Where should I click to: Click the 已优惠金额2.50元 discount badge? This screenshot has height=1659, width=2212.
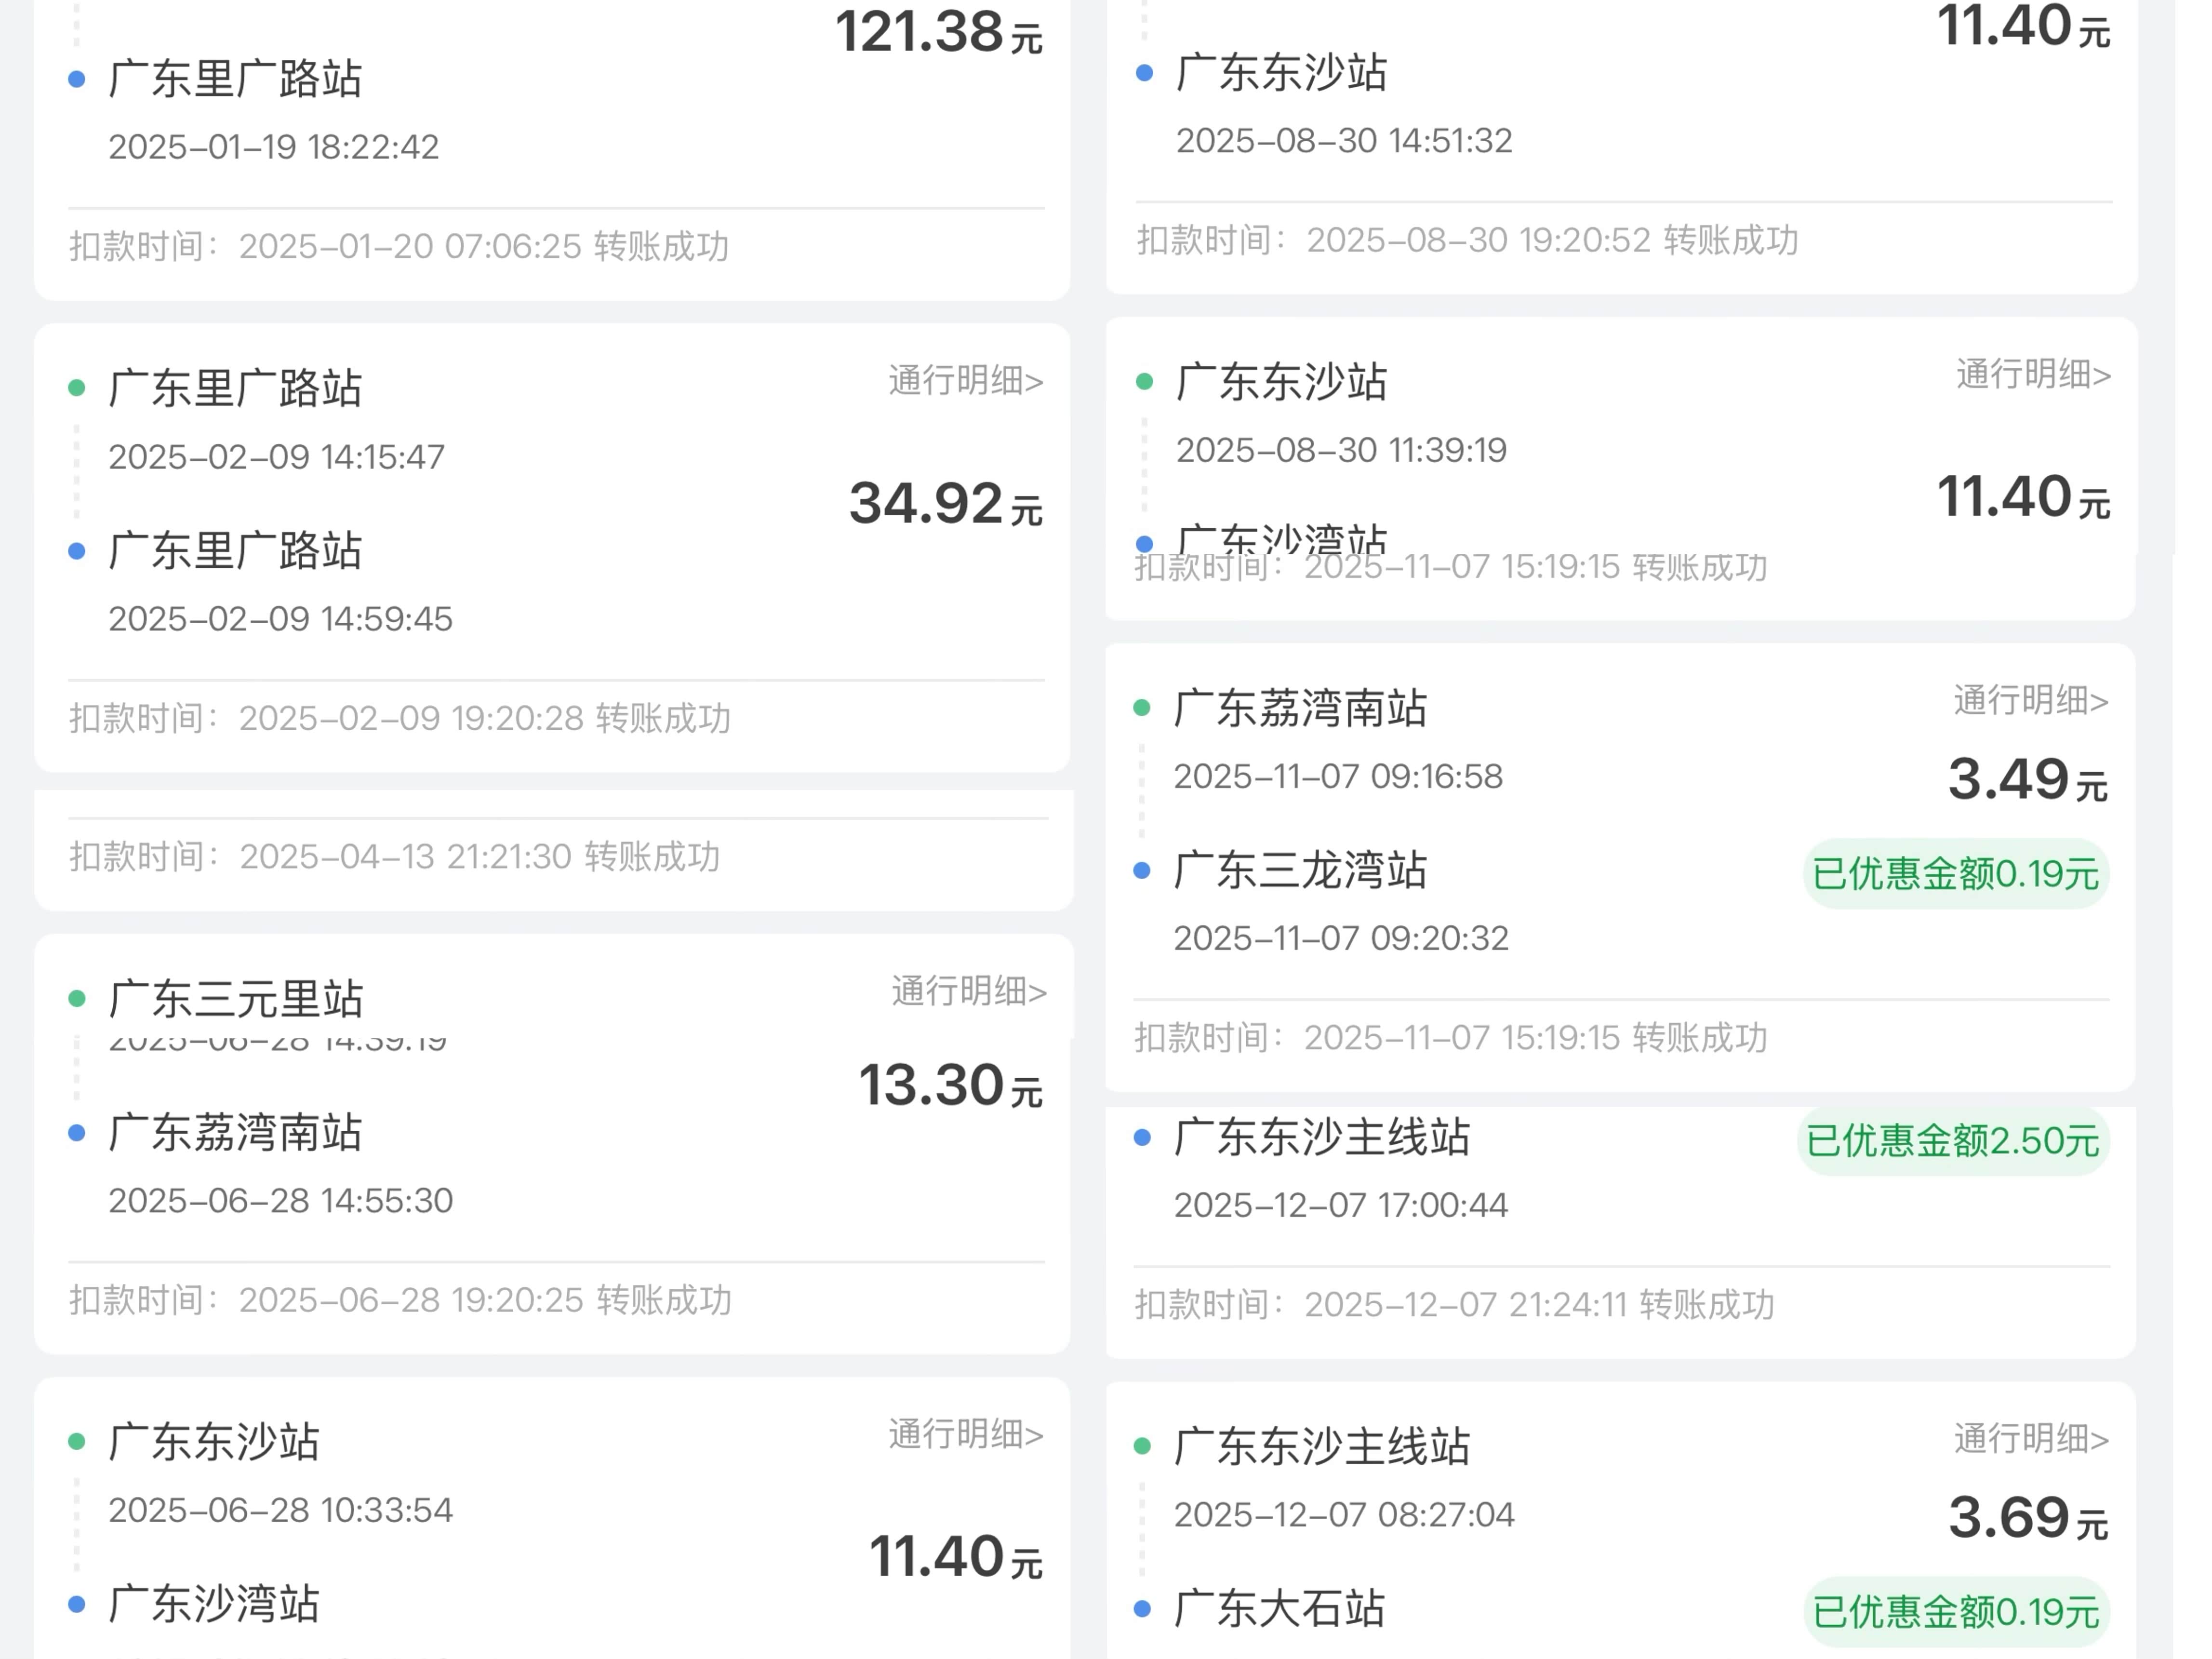pyautogui.click(x=1952, y=1141)
